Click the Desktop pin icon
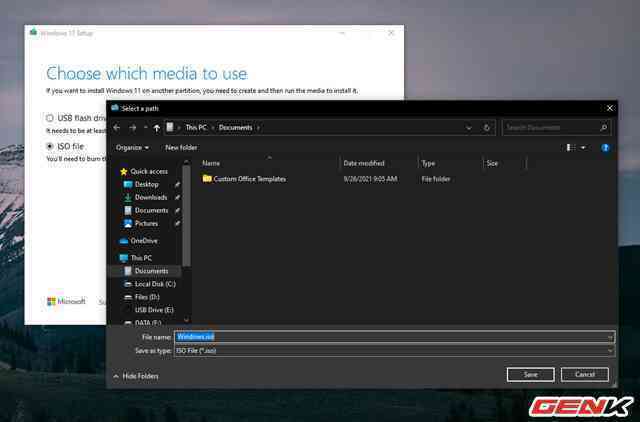 tap(177, 184)
